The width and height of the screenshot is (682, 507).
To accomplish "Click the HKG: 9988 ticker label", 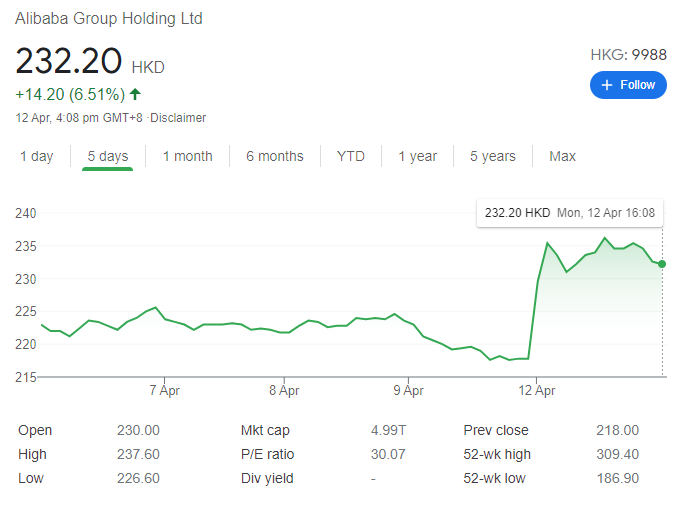I will 628,55.
